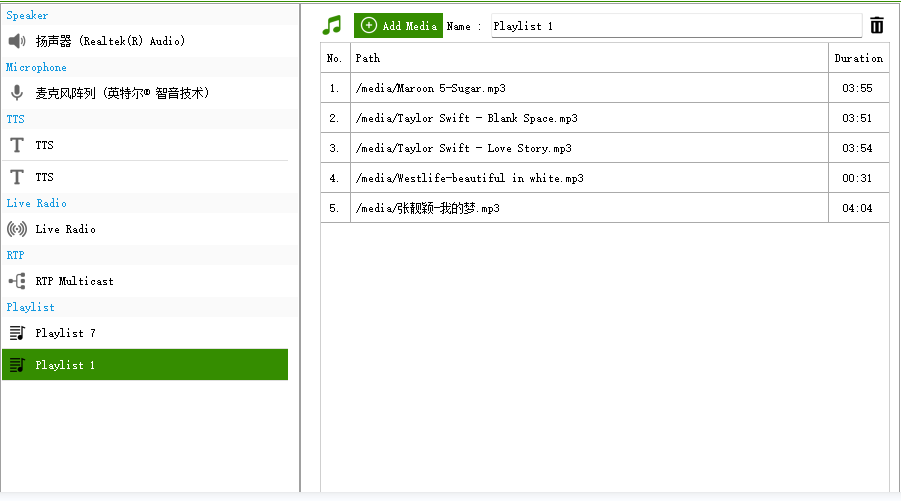The image size is (901, 501).
Task: Select the Maroon 5-Sugar.mp3 row
Action: (604, 88)
